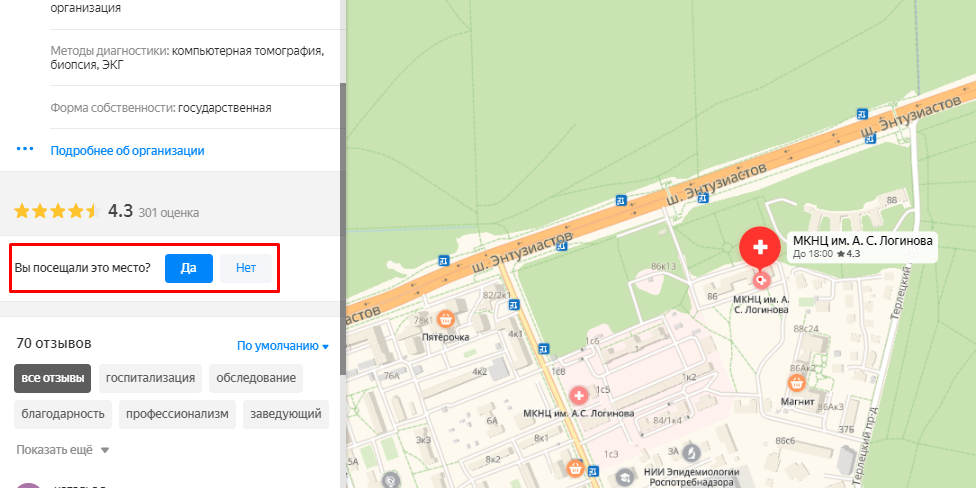
Task: Select the все отзывы filter tag
Action: coord(52,378)
